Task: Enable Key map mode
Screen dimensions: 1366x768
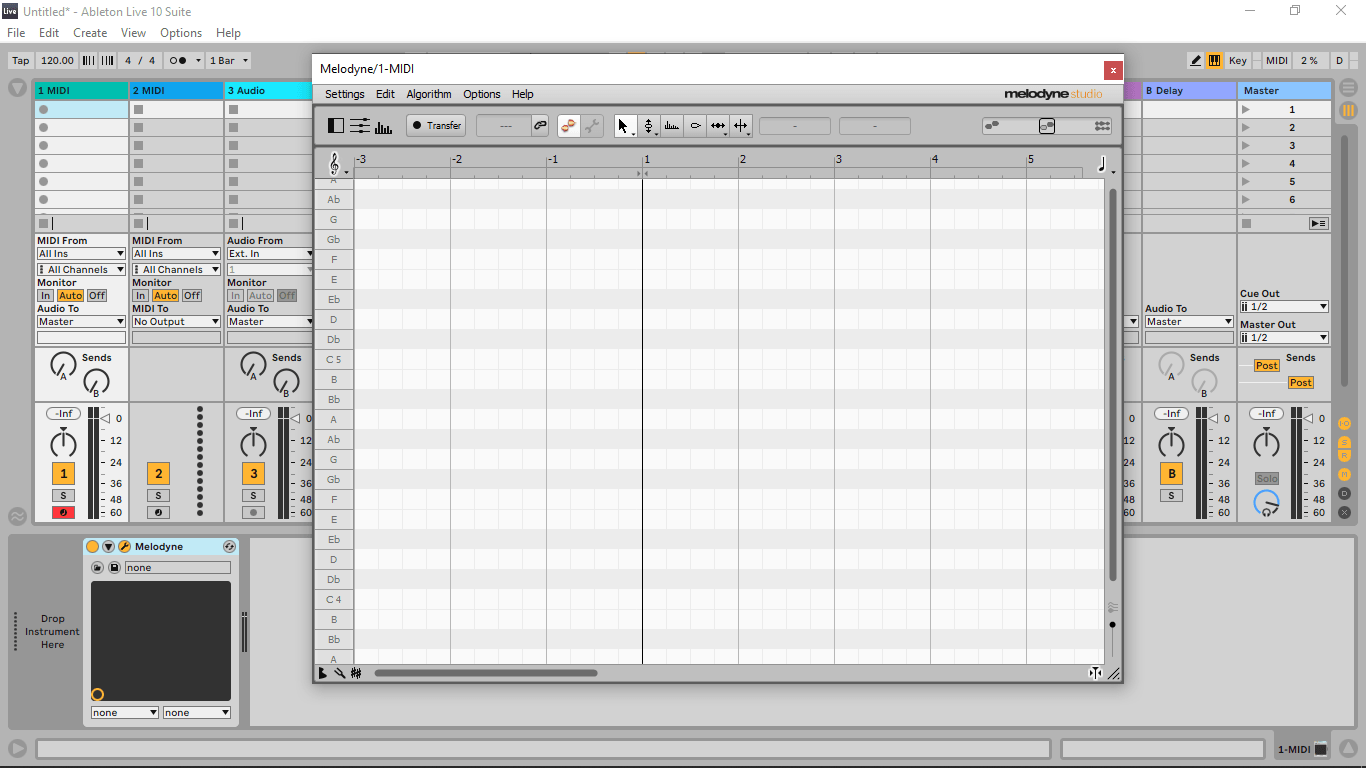Action: coord(1238,60)
